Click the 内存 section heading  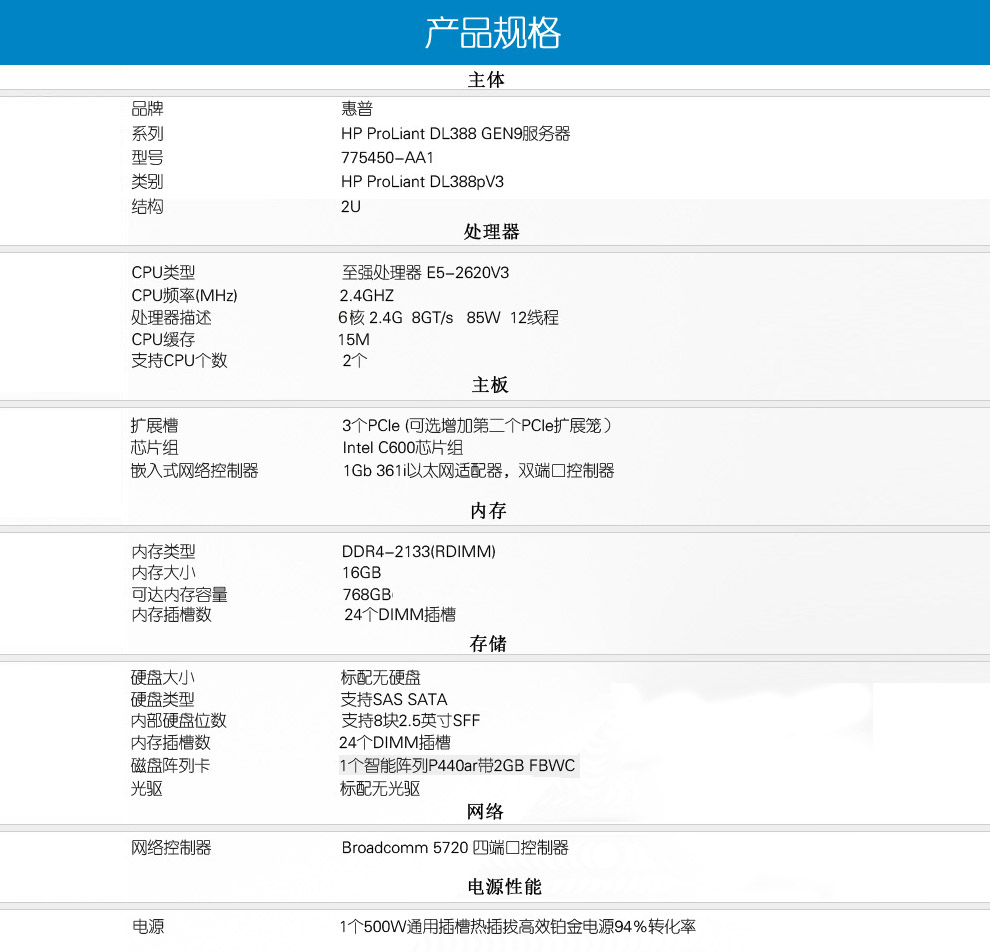488,510
